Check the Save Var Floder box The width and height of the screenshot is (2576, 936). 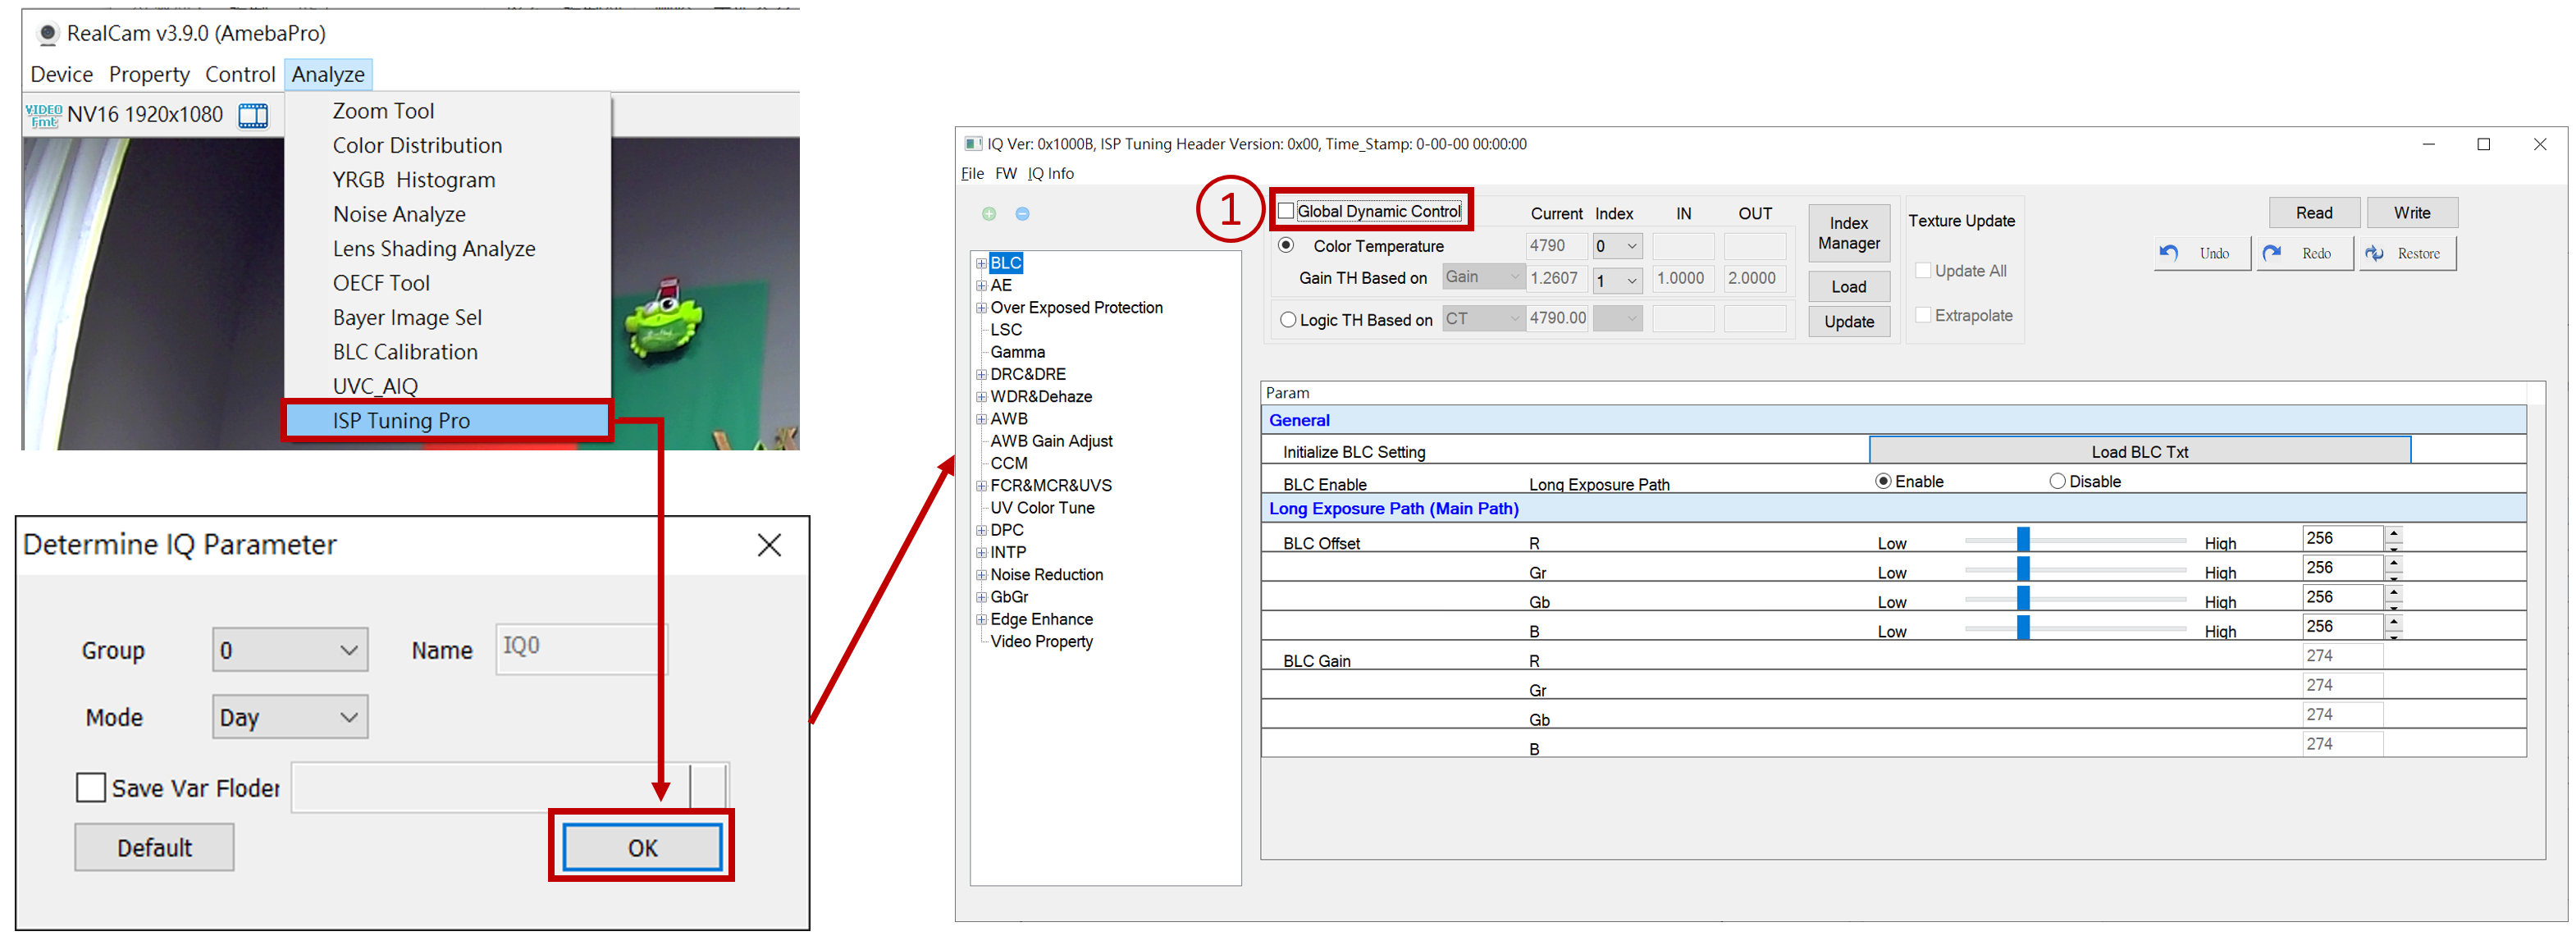click(91, 788)
